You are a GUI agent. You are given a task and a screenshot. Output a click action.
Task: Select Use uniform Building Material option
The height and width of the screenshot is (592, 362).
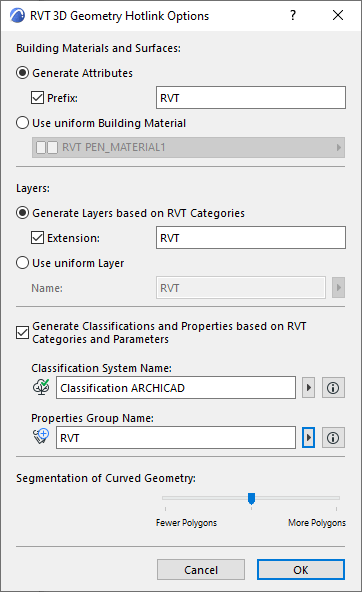[22, 123]
